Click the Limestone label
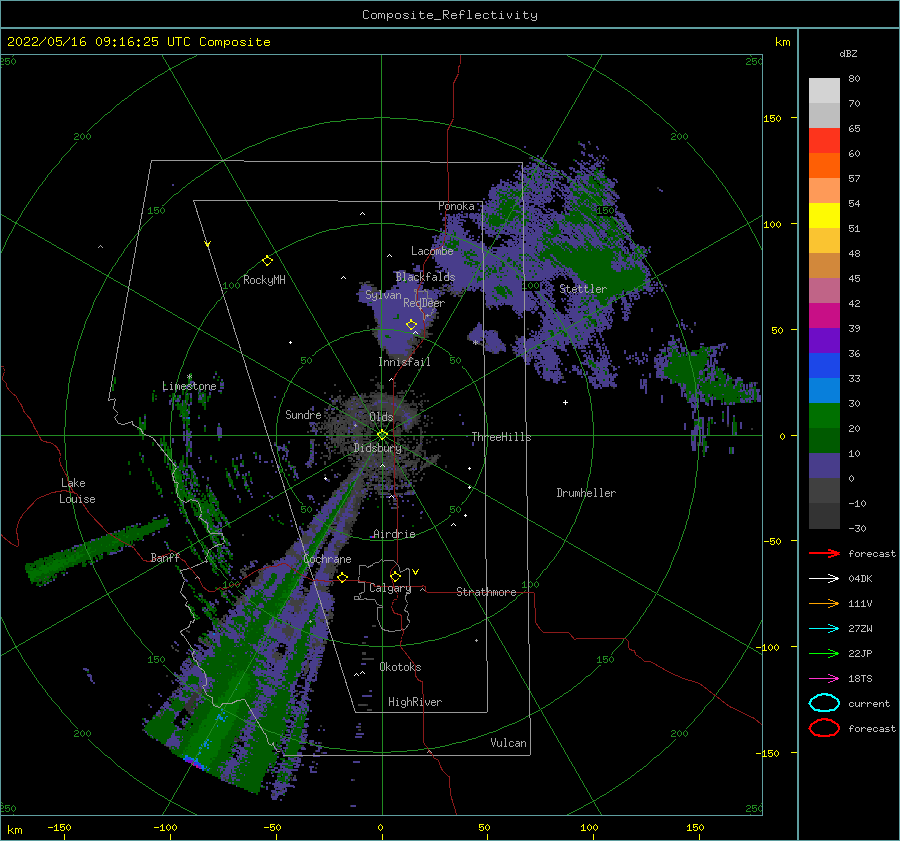The image size is (900, 841). (189, 386)
